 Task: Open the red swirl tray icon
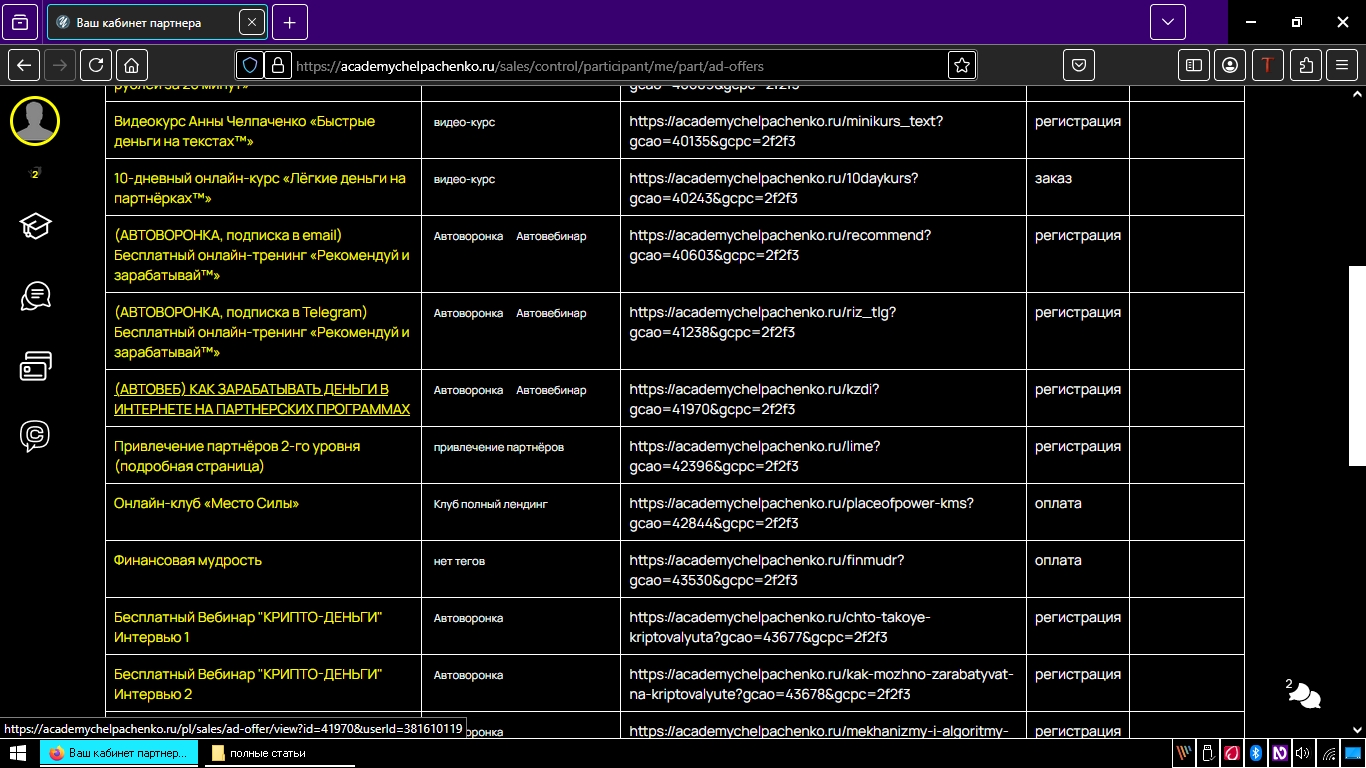coord(1232,753)
